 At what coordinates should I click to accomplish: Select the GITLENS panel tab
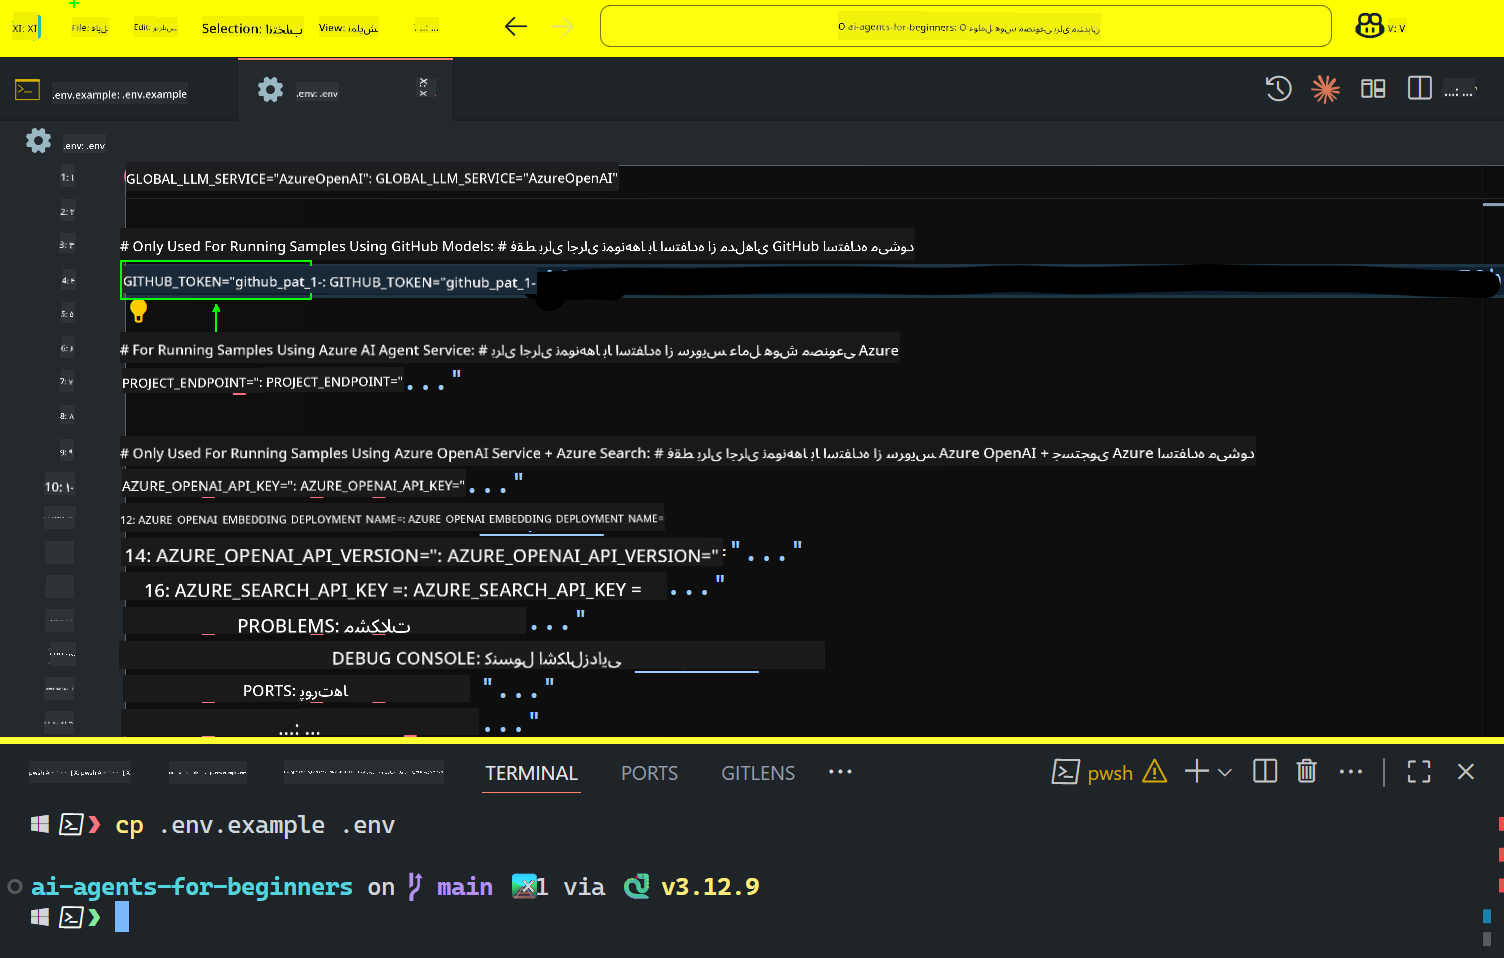pyautogui.click(x=758, y=773)
